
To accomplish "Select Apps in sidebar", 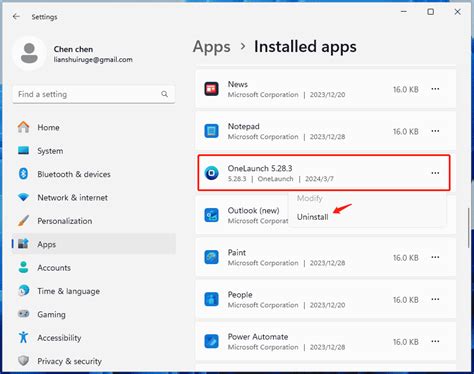I will coord(94,244).
